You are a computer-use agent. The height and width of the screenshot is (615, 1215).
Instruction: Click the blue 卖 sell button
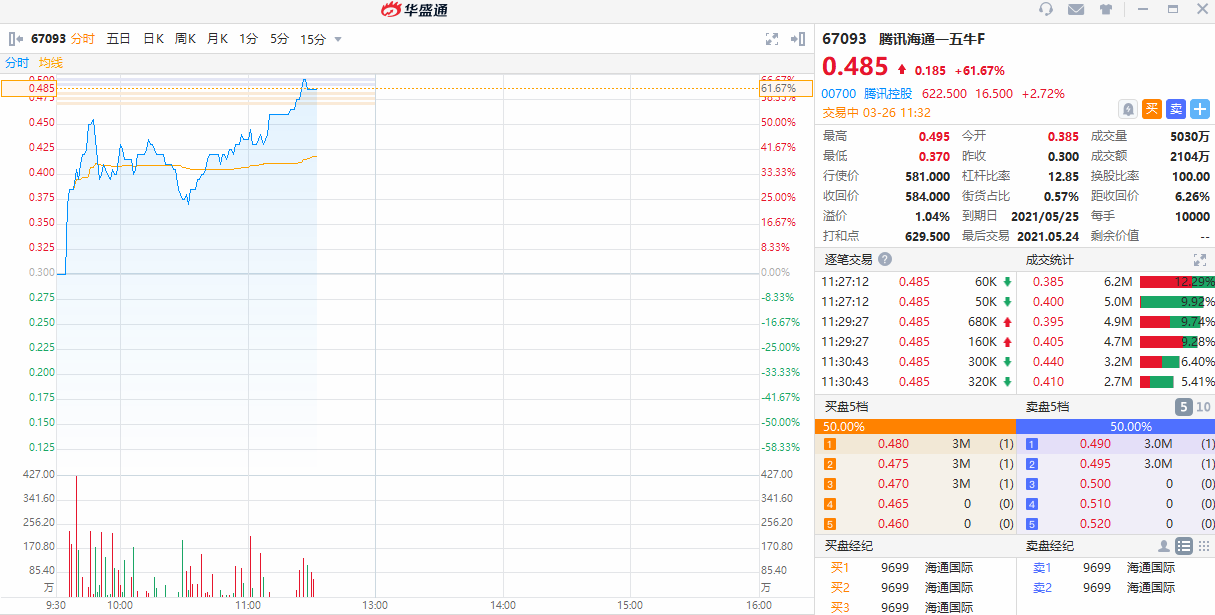point(1176,109)
